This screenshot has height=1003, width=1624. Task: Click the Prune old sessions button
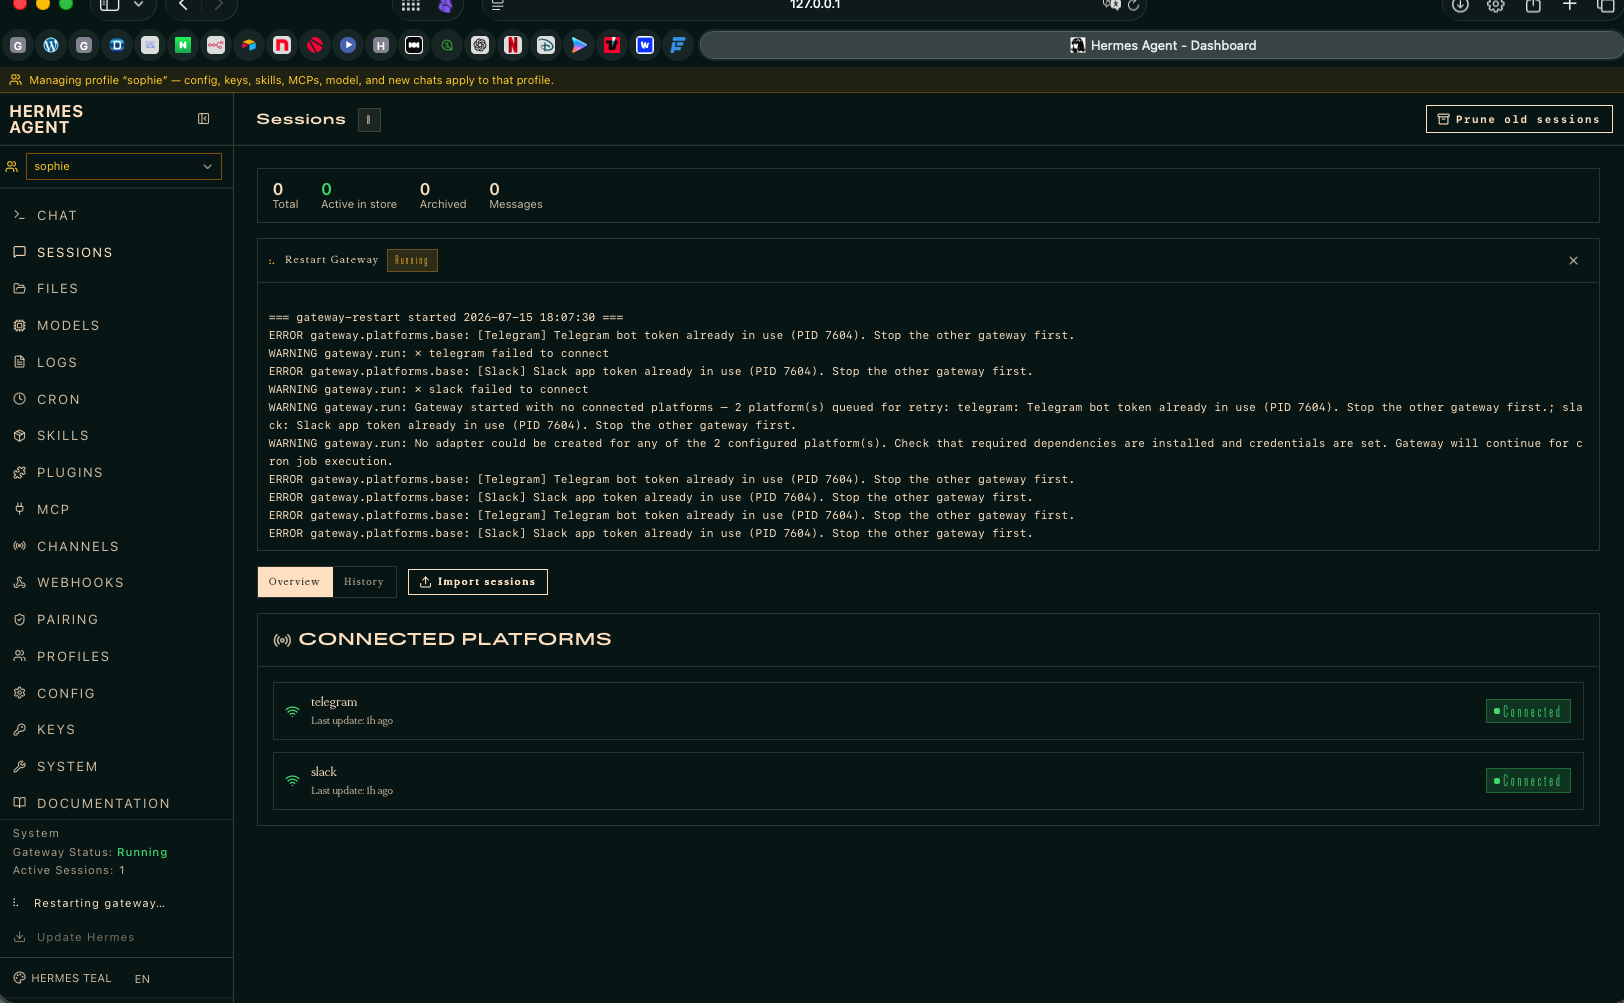[1518, 119]
